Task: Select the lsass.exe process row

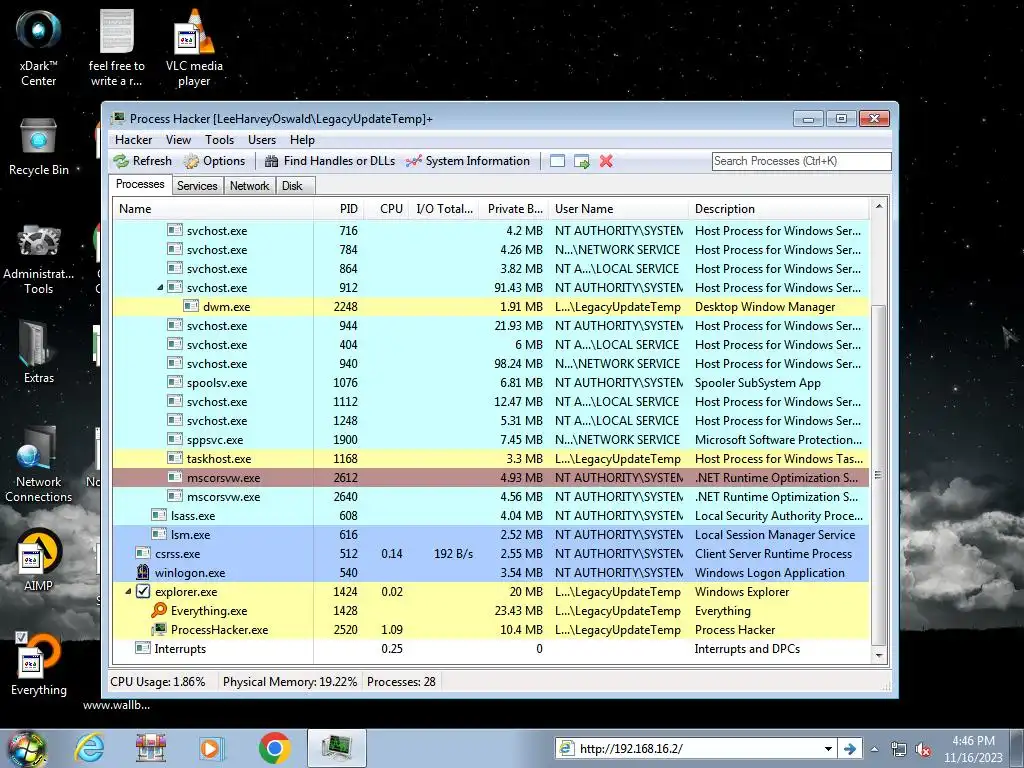Action: point(490,516)
